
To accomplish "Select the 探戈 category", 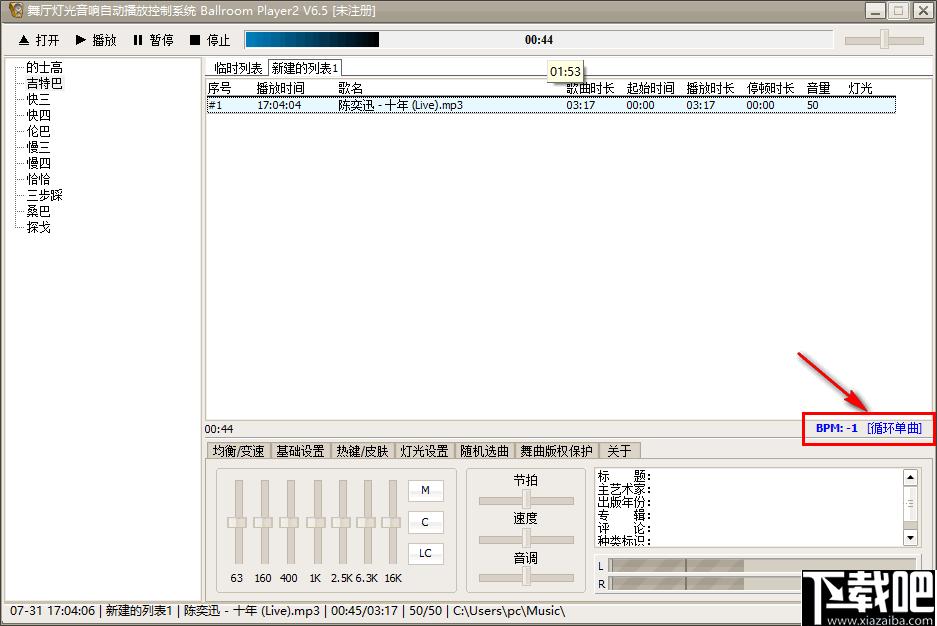I will tap(38, 227).
